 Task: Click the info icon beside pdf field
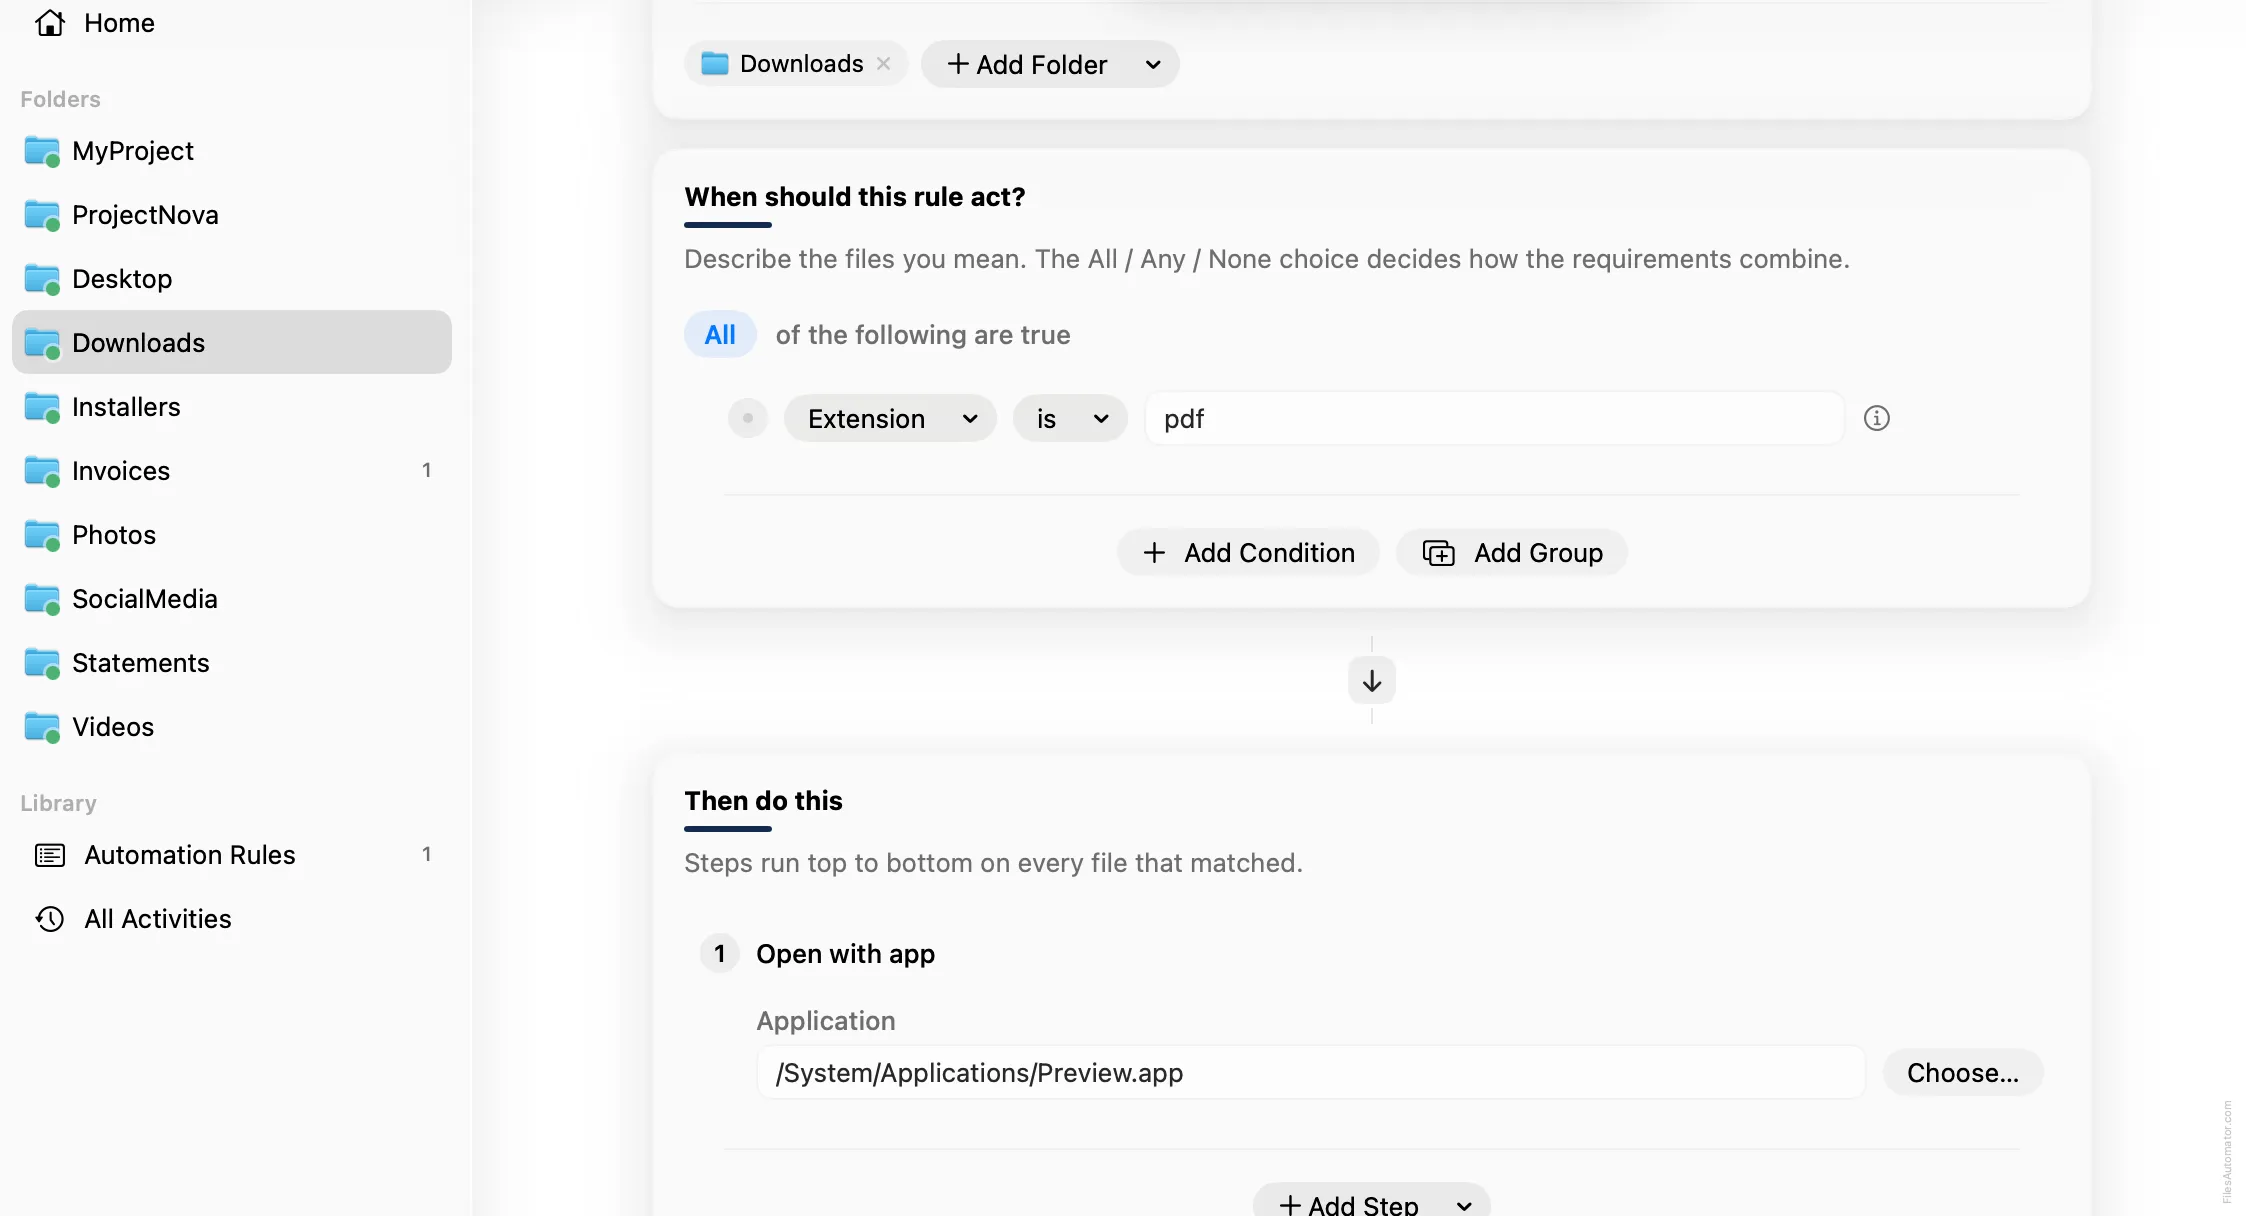coord(1876,418)
